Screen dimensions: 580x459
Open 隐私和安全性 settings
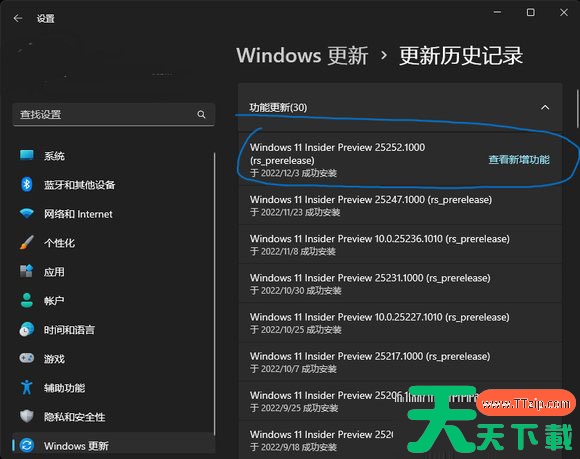click(114, 417)
